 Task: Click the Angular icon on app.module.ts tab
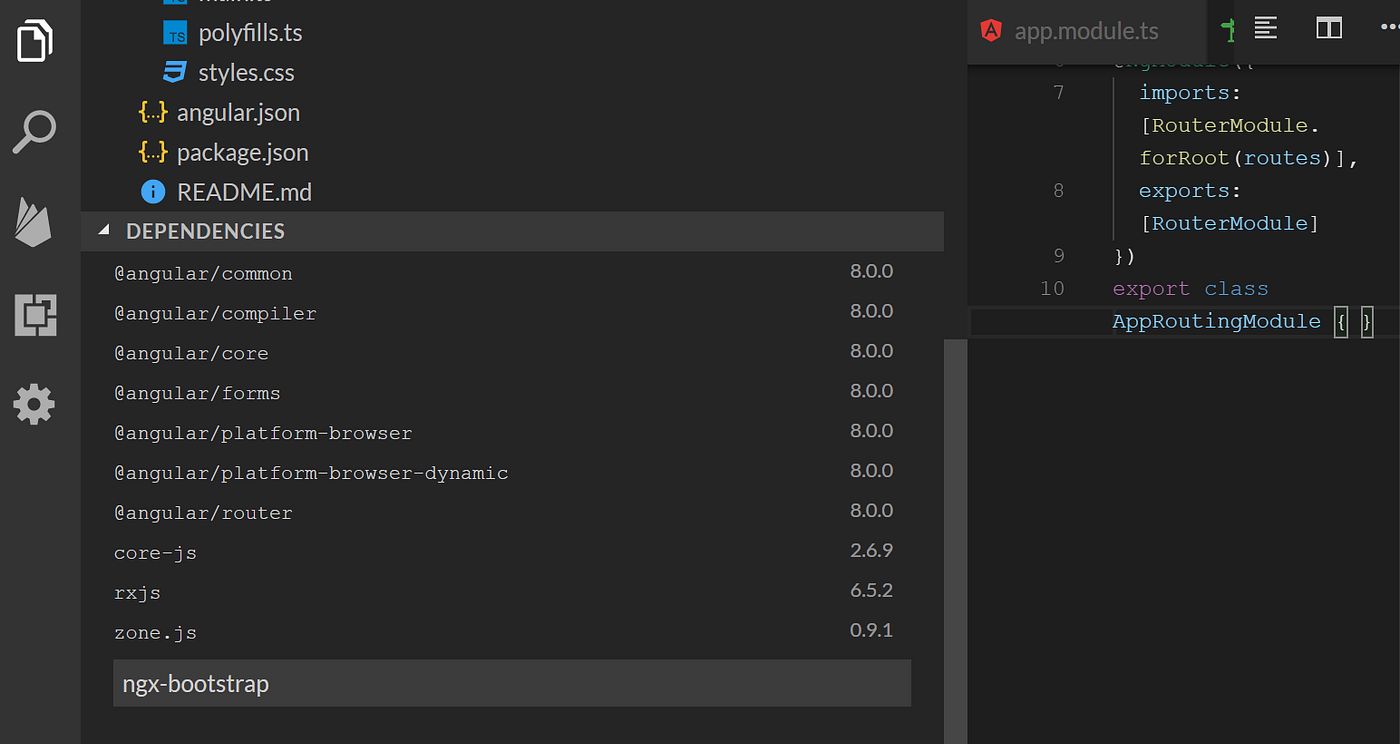(991, 30)
